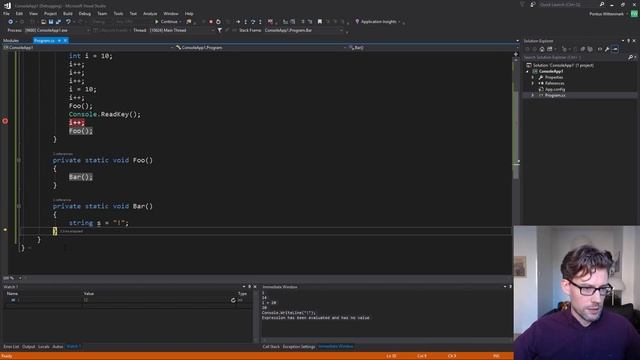Open the Thread dropdown Main Thread
This screenshot has height=360, width=640.
[x=181, y=30]
